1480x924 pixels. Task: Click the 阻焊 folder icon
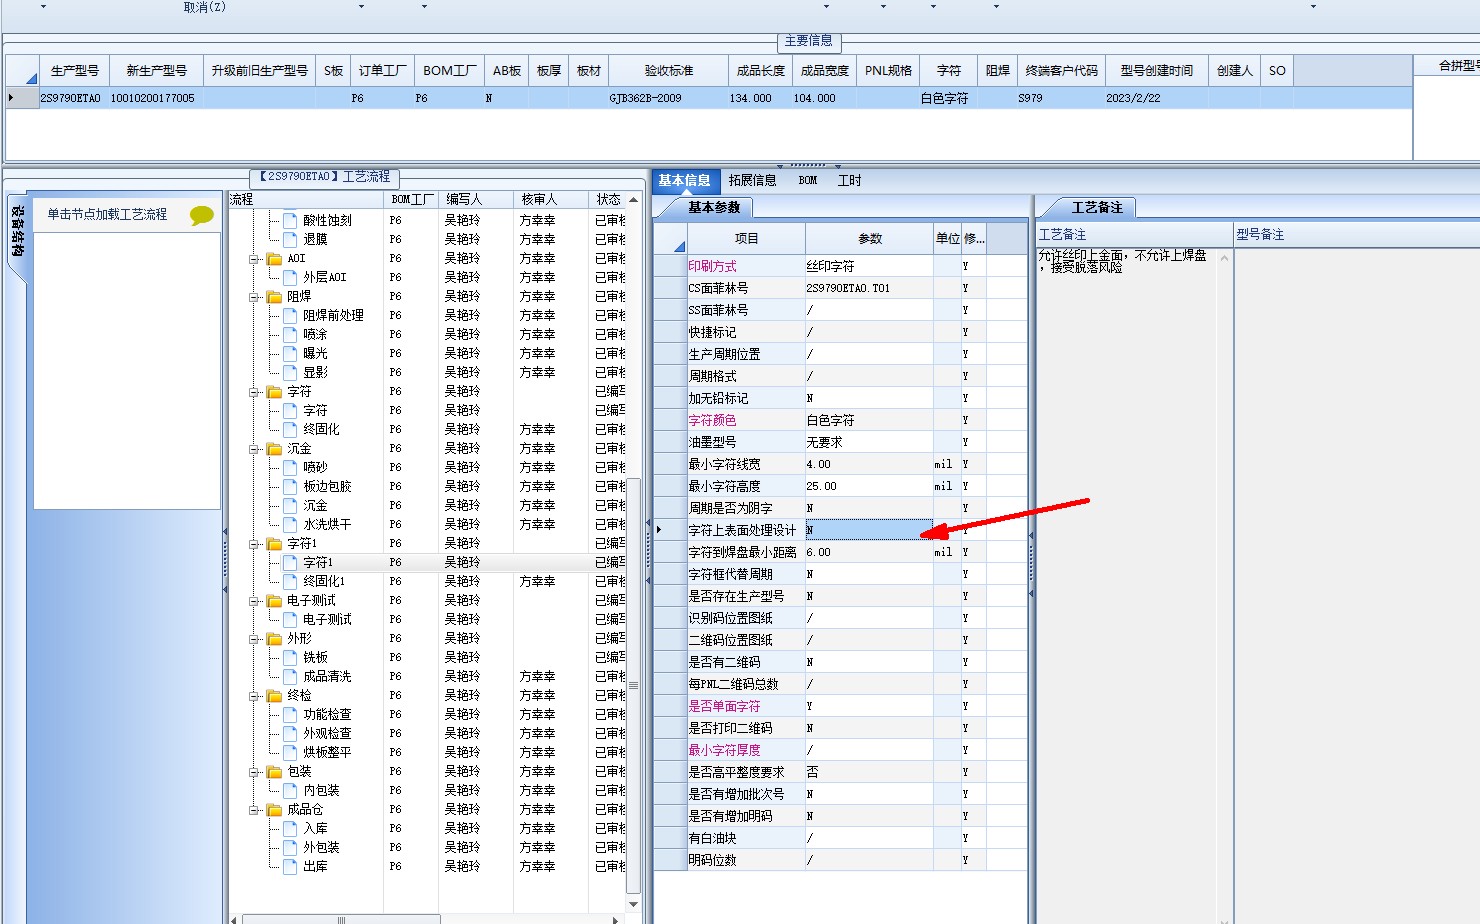pyautogui.click(x=274, y=297)
